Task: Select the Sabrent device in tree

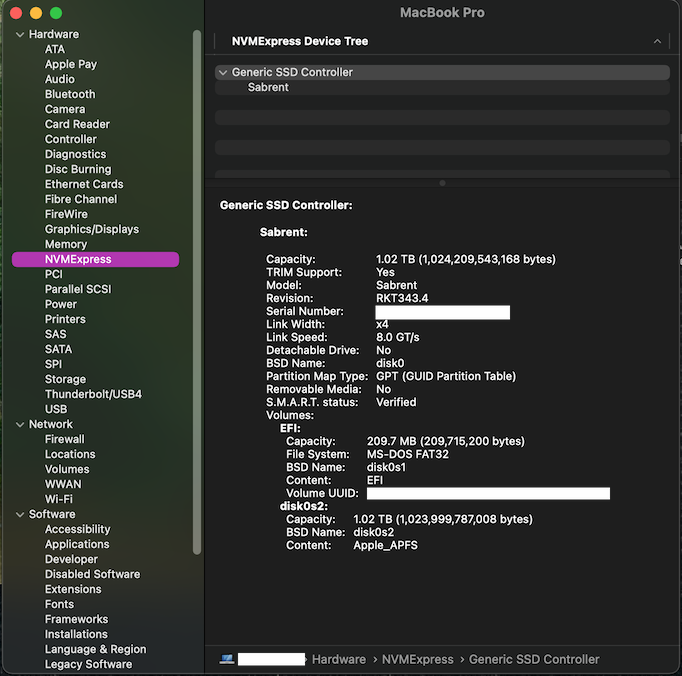Action: click(268, 88)
